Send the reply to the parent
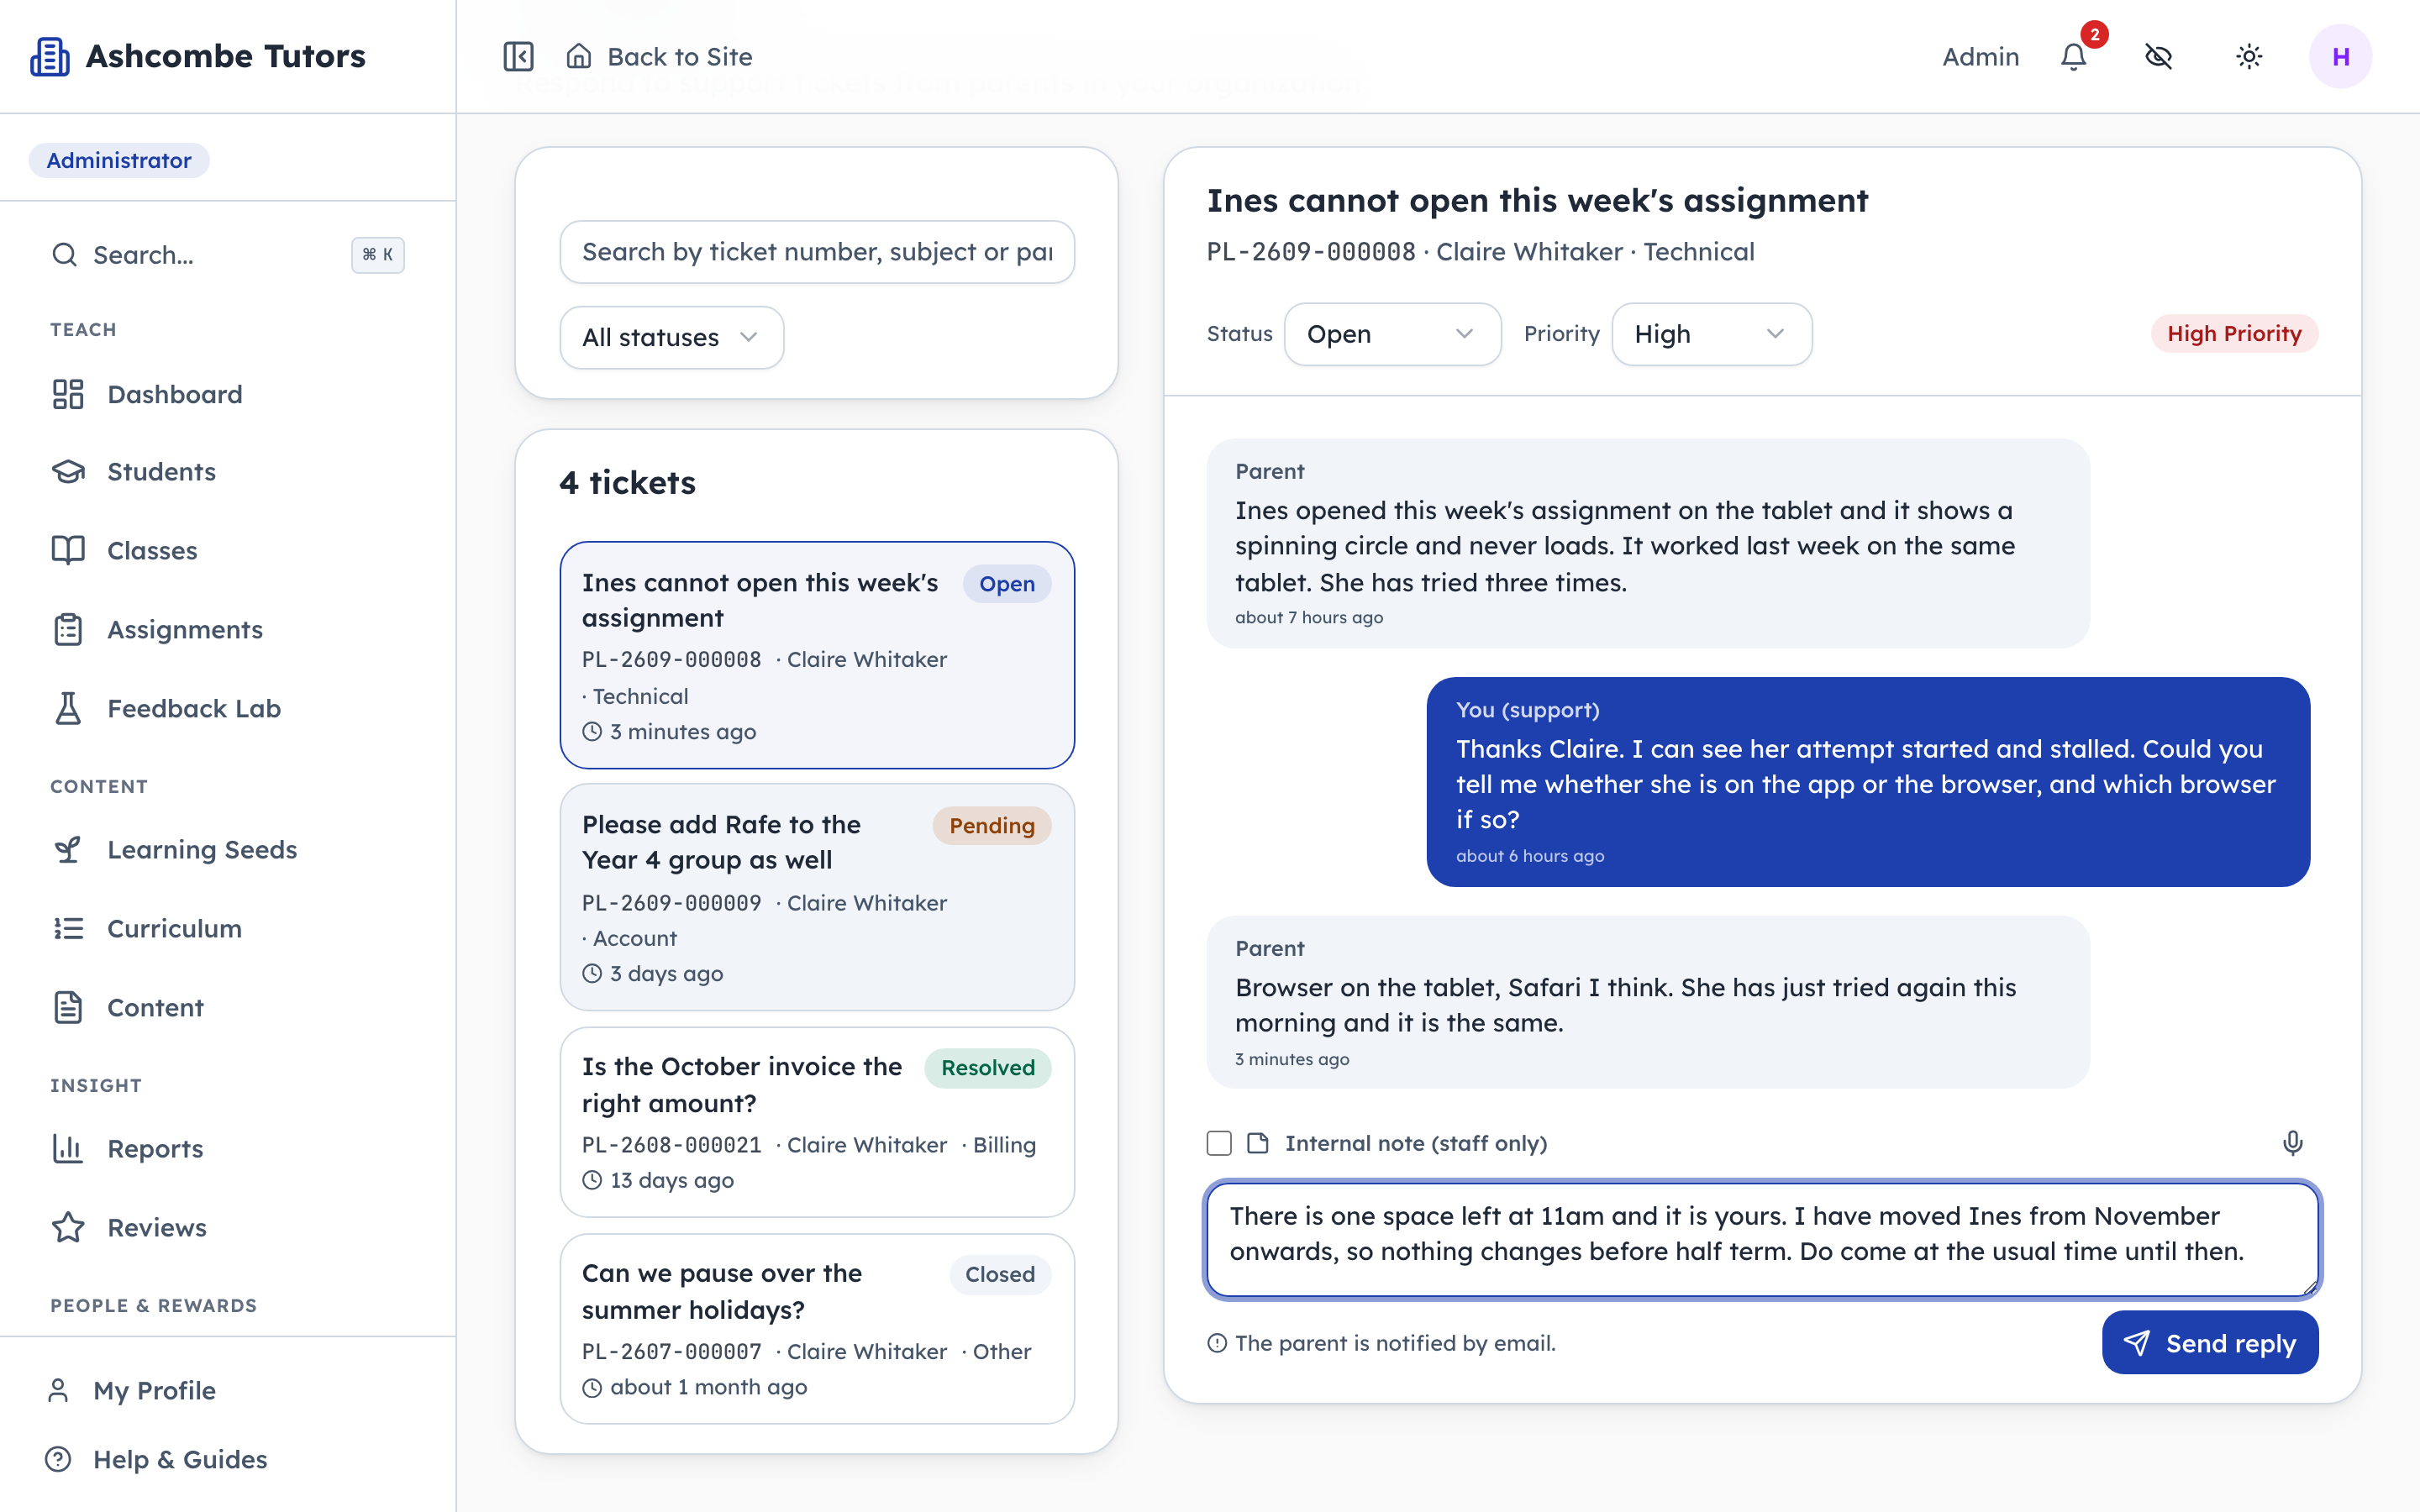 [x=2210, y=1343]
